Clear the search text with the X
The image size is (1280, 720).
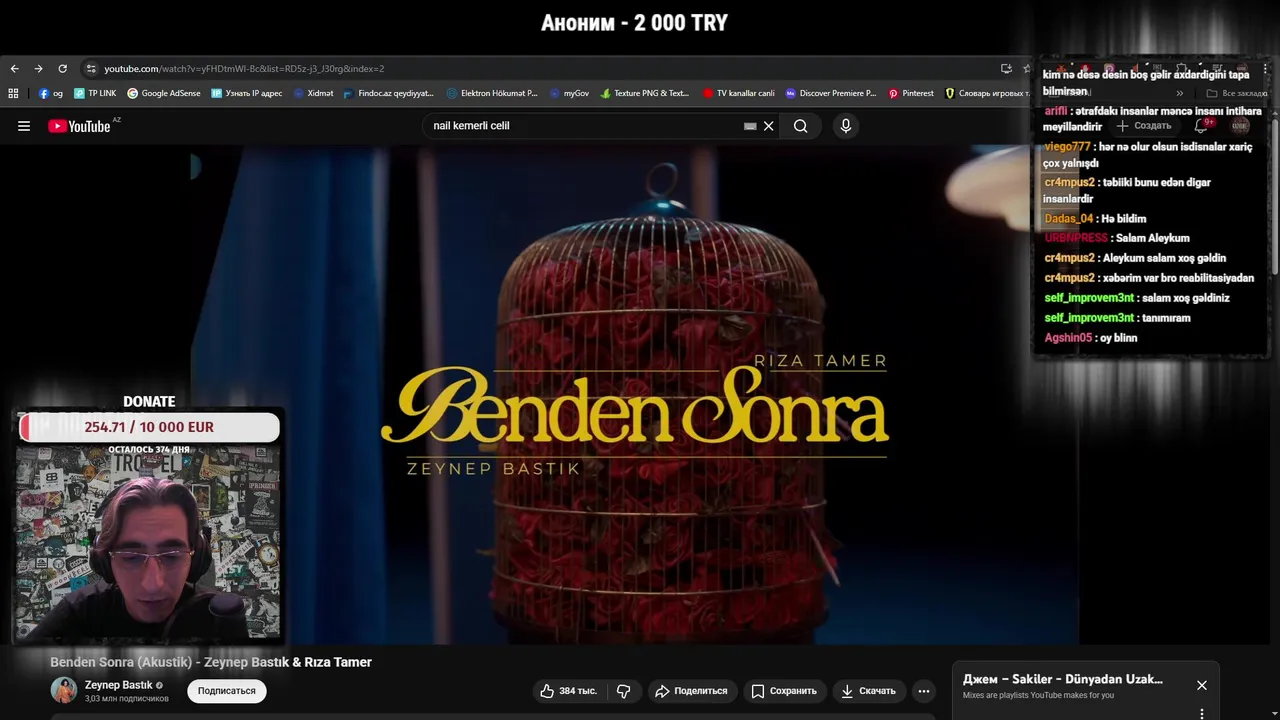point(768,126)
